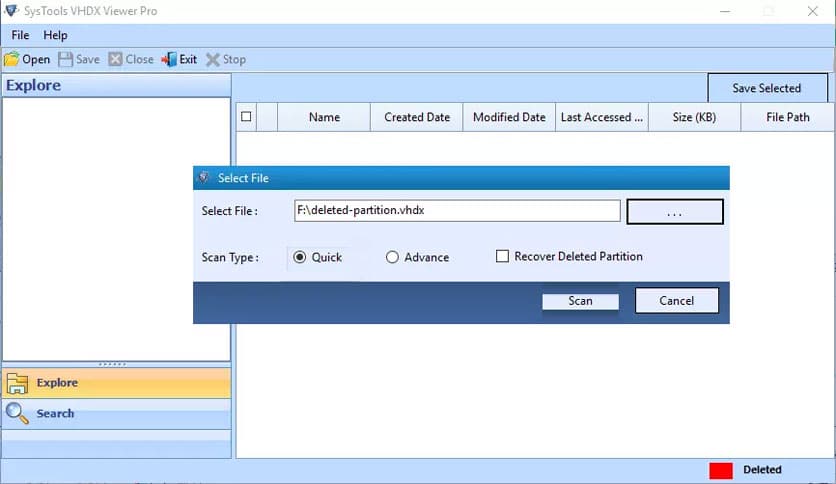This screenshot has width=836, height=484.
Task: Click the Save Selected button
Action: [767, 88]
